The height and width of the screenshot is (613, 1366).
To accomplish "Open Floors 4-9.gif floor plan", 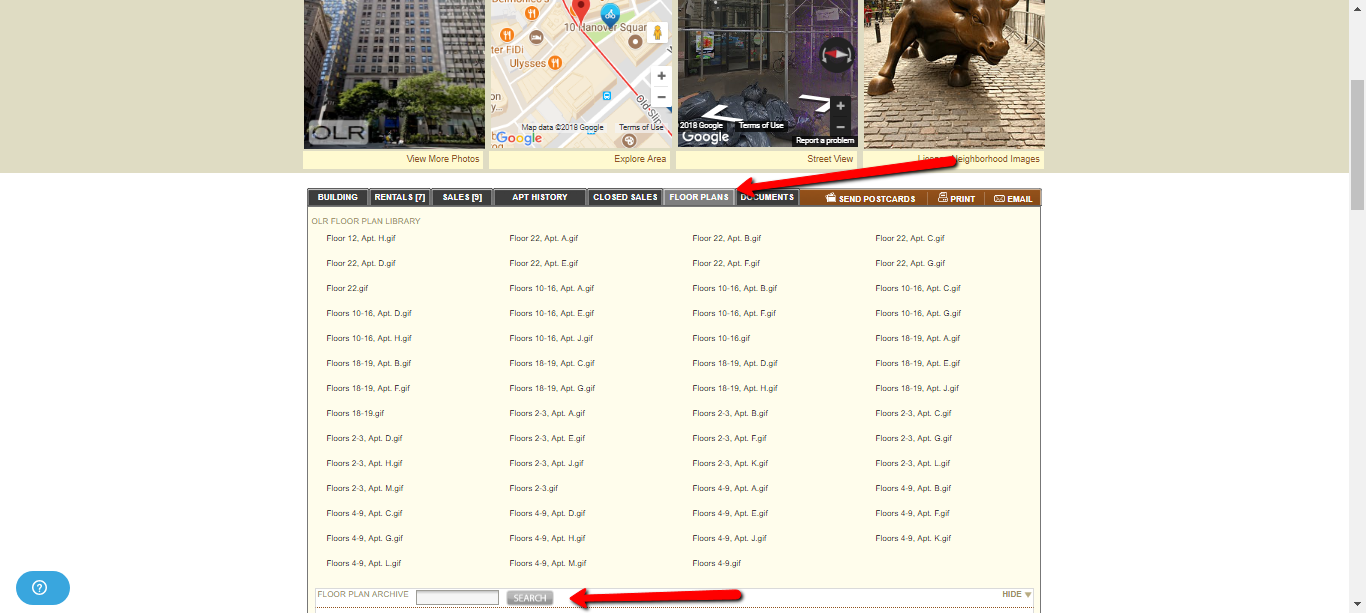I will click(717, 563).
